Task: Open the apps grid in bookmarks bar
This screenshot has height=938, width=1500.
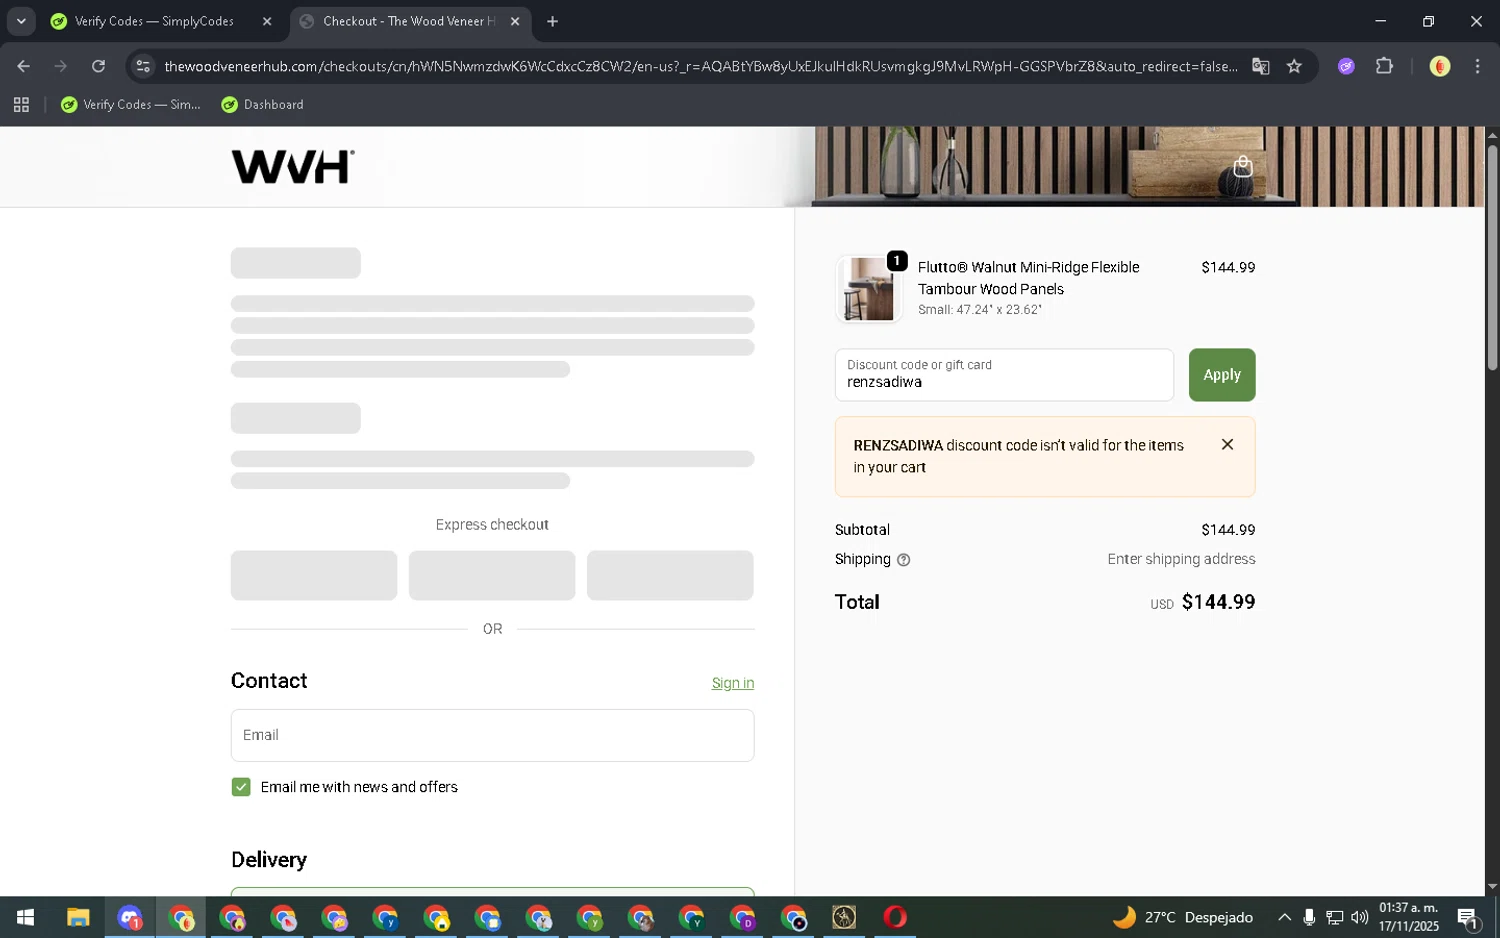Action: (21, 104)
